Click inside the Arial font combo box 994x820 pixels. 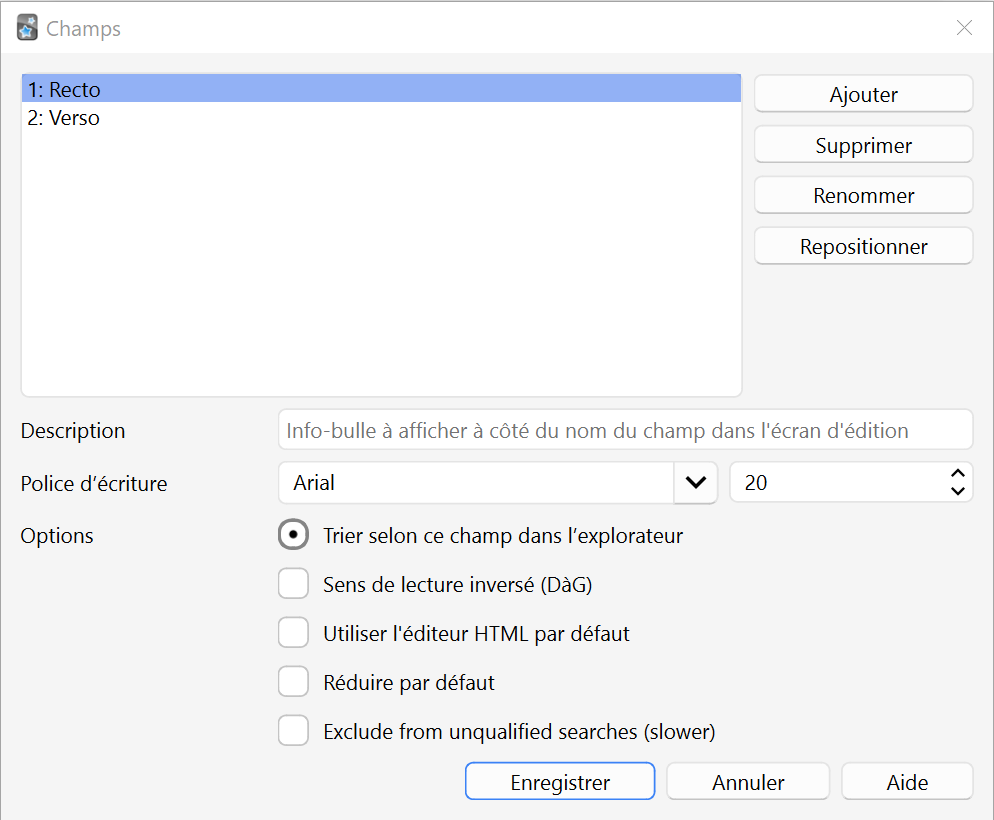pos(476,483)
